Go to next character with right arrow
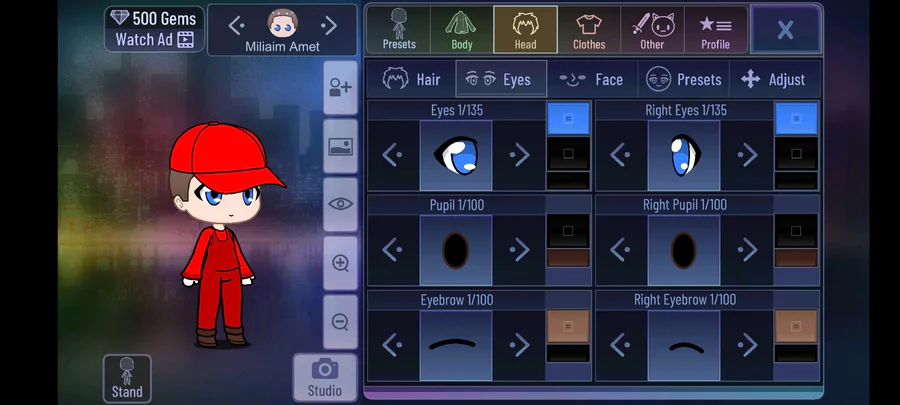Viewport: 900px width, 405px height. point(329,25)
